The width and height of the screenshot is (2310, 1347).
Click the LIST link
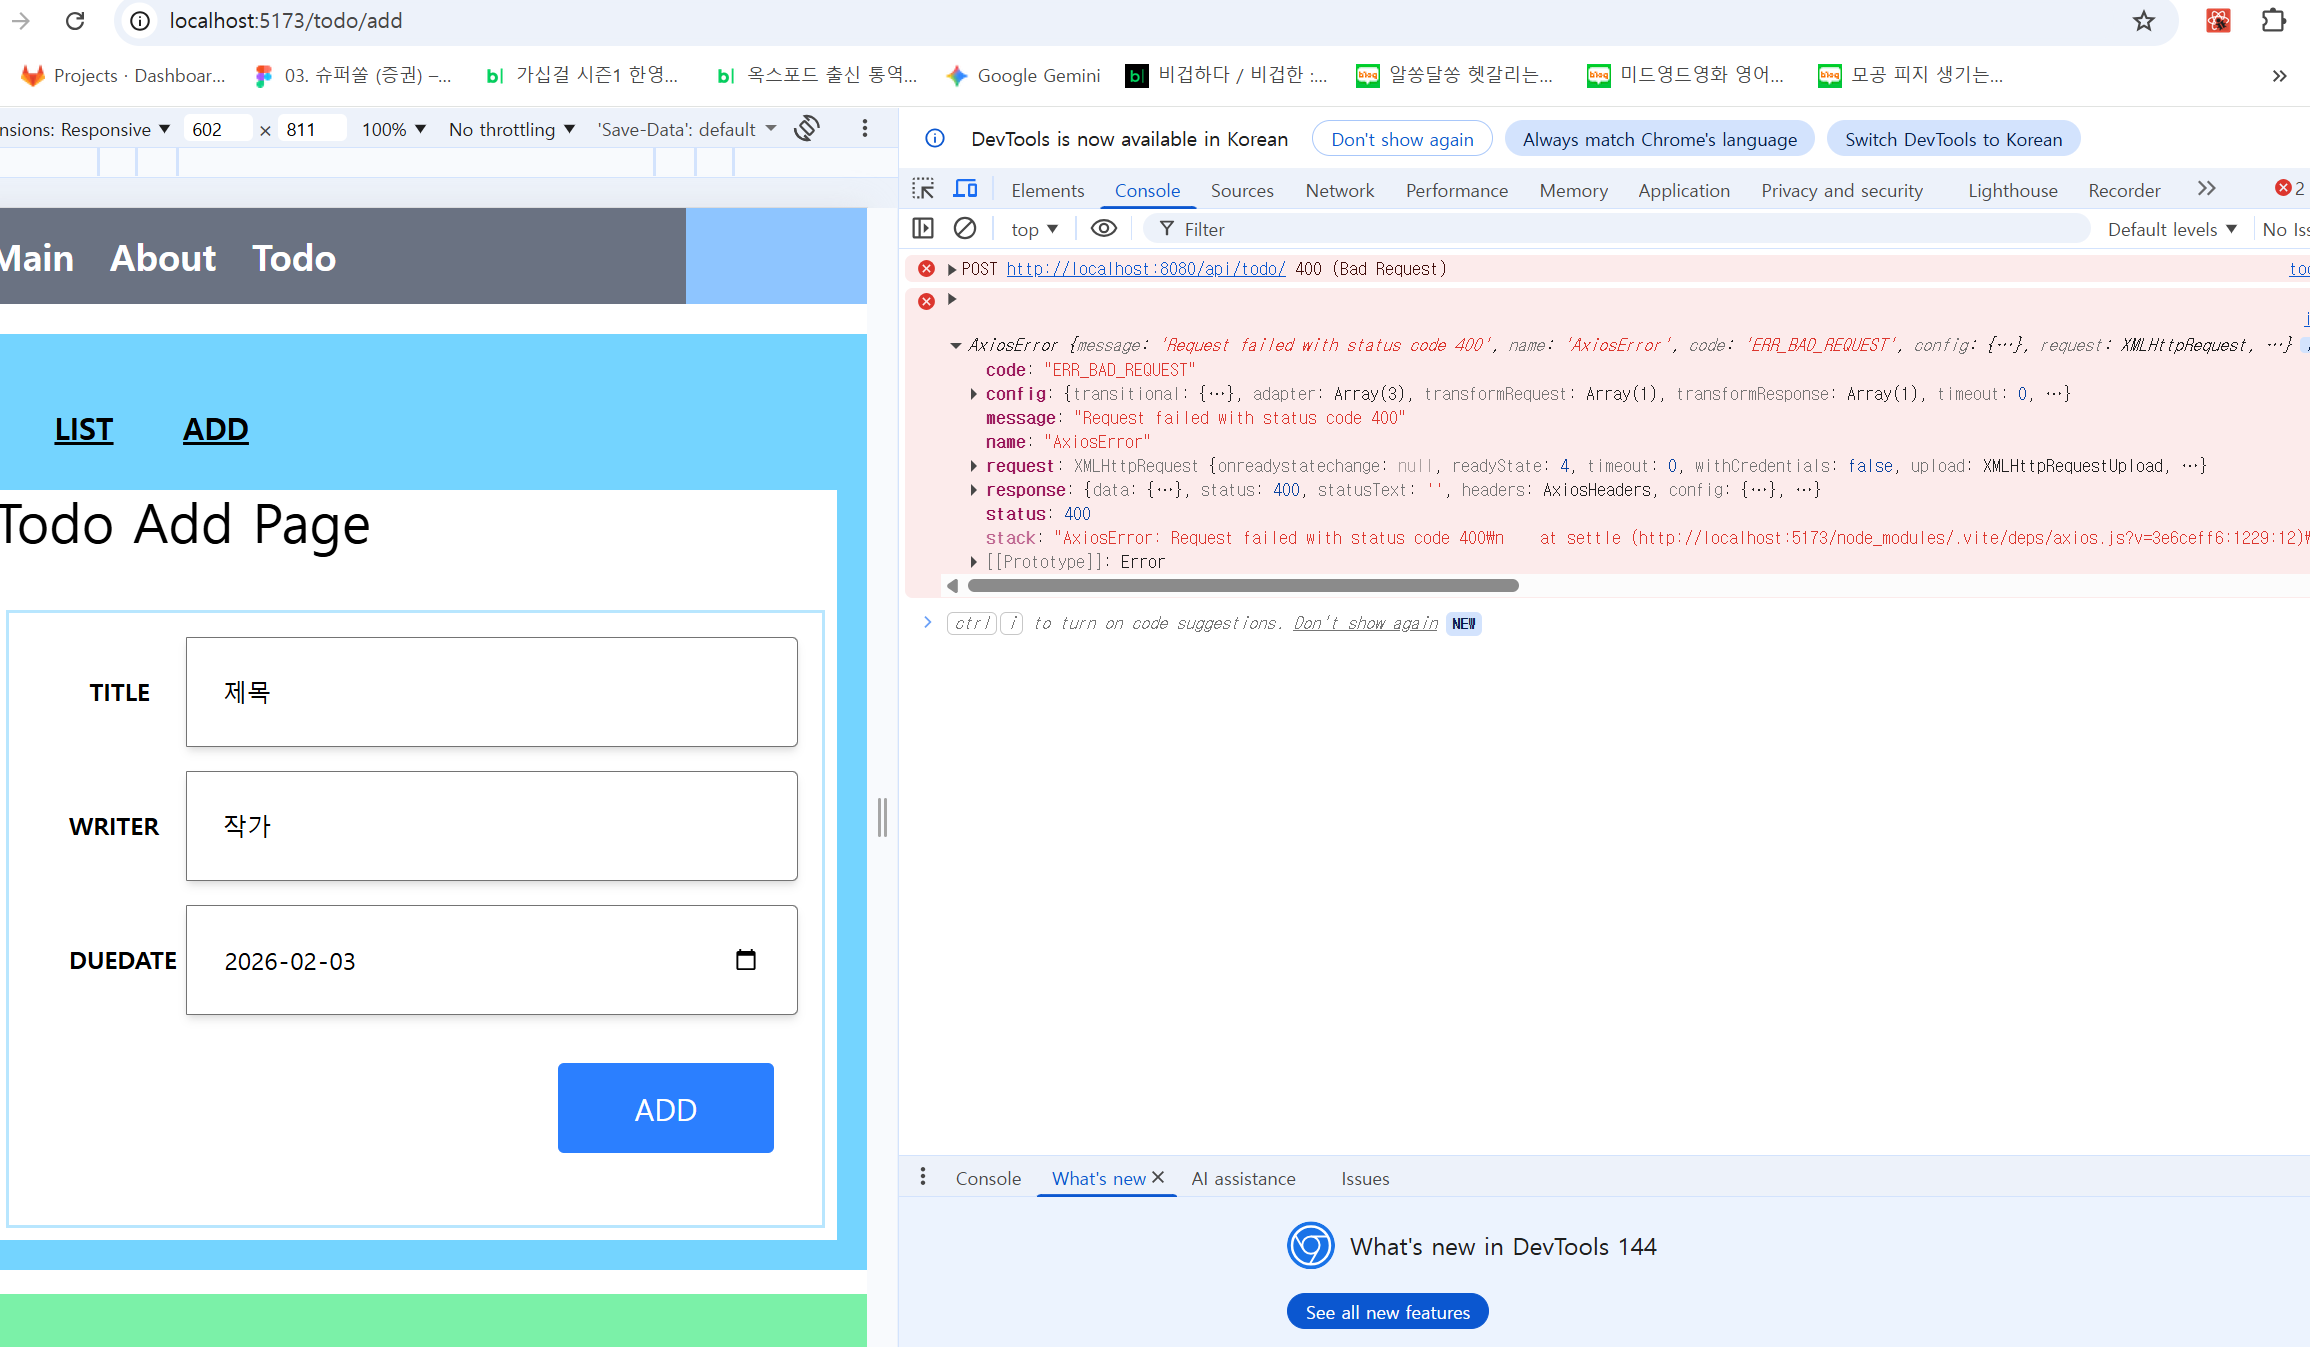[84, 429]
